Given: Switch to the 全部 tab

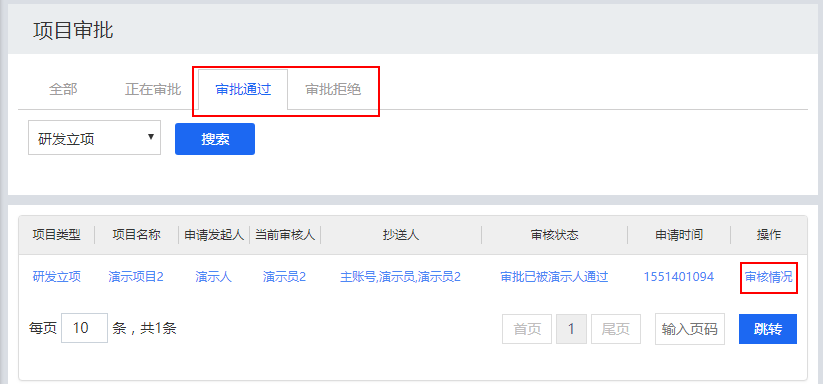Looking at the screenshot, I should 63,89.
